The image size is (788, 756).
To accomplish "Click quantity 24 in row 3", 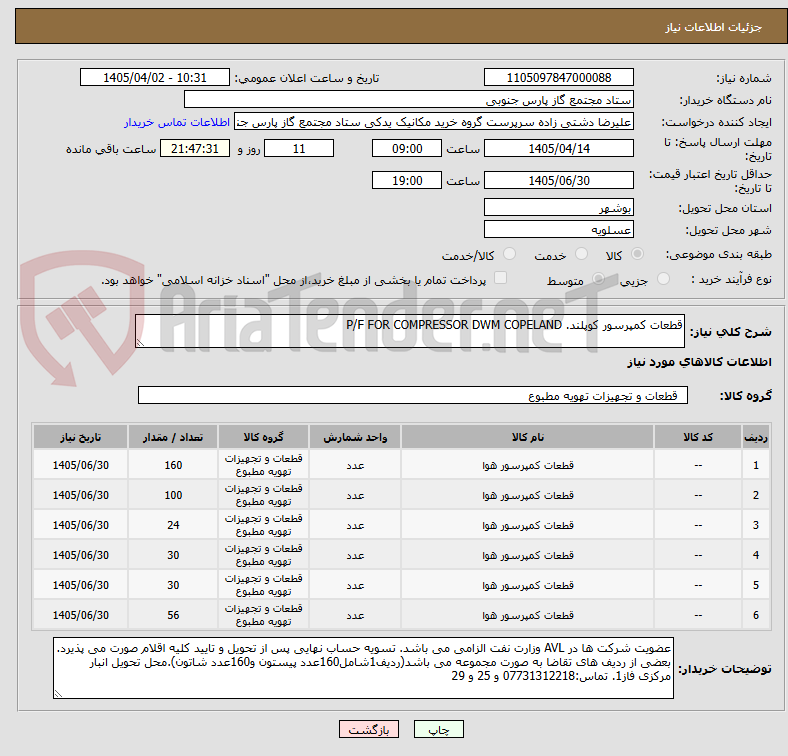I will click(173, 525).
